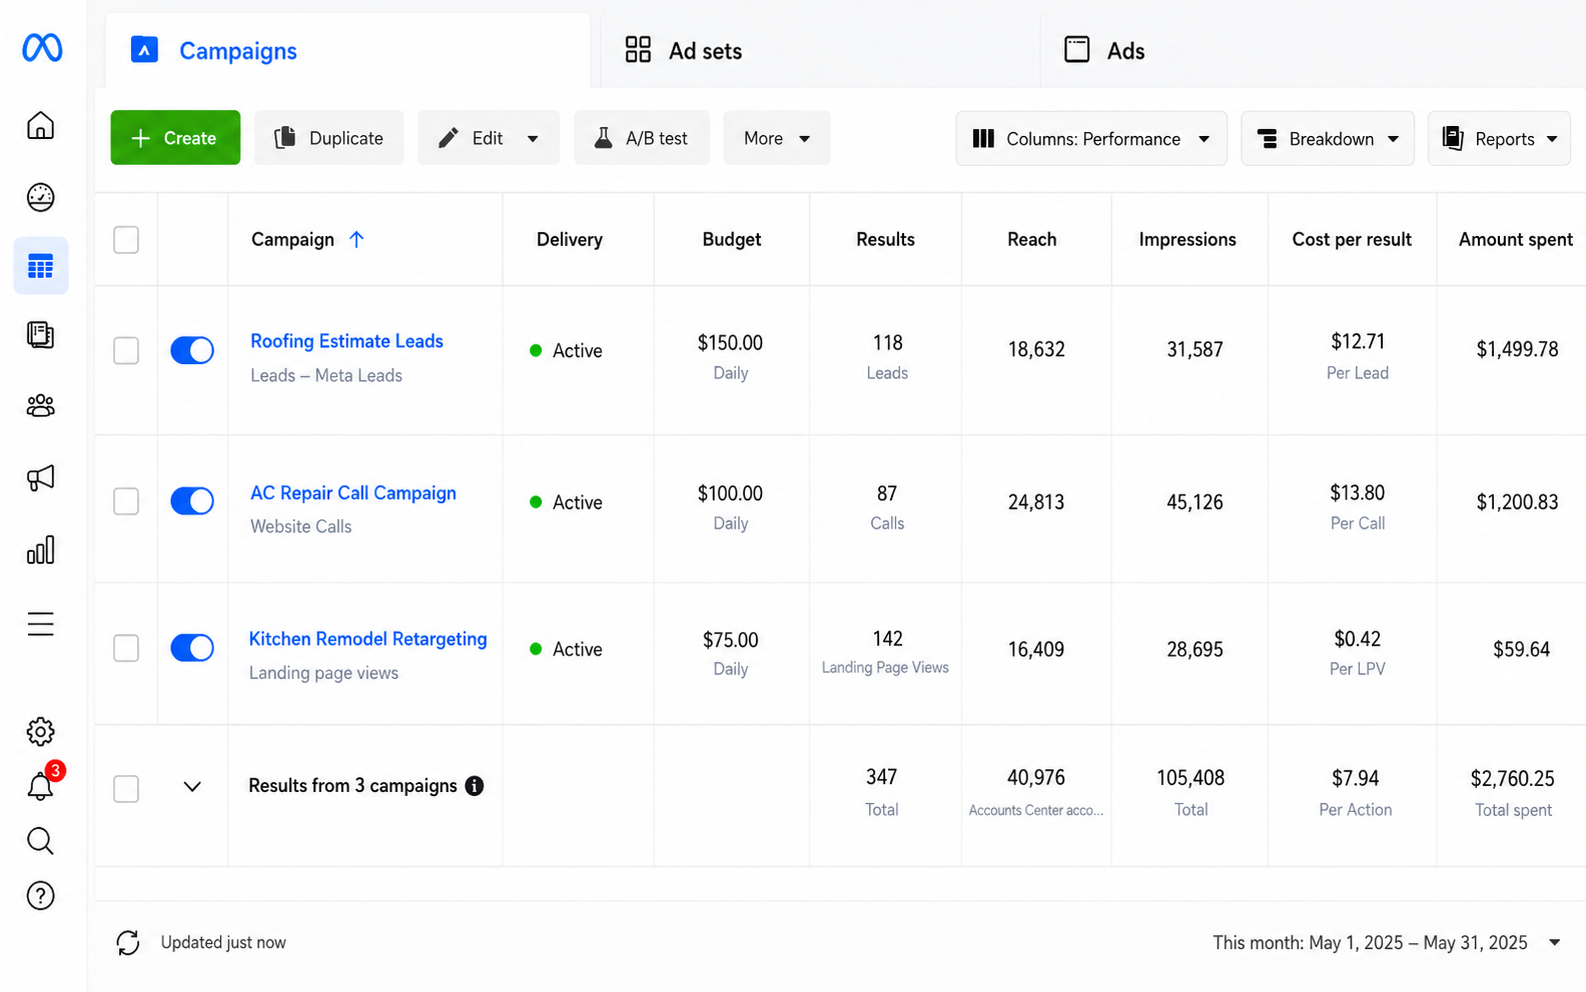
Task: Check the AC Repair Call Campaign checkbox
Action: click(x=126, y=501)
